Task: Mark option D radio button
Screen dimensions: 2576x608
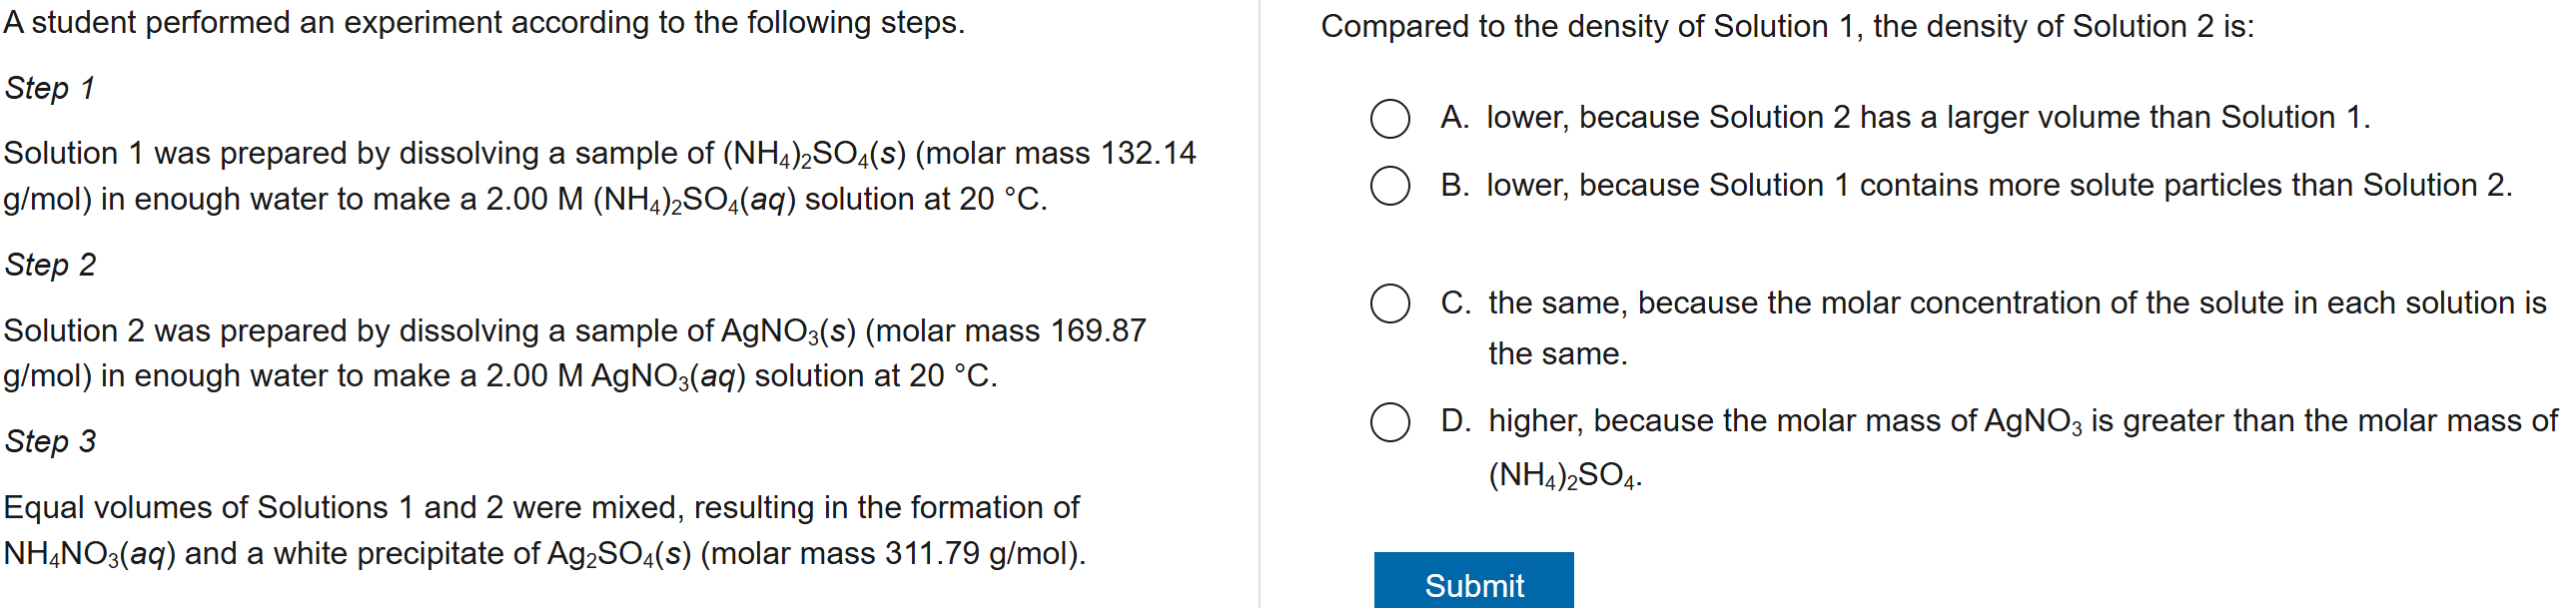Action: pyautogui.click(x=1390, y=422)
